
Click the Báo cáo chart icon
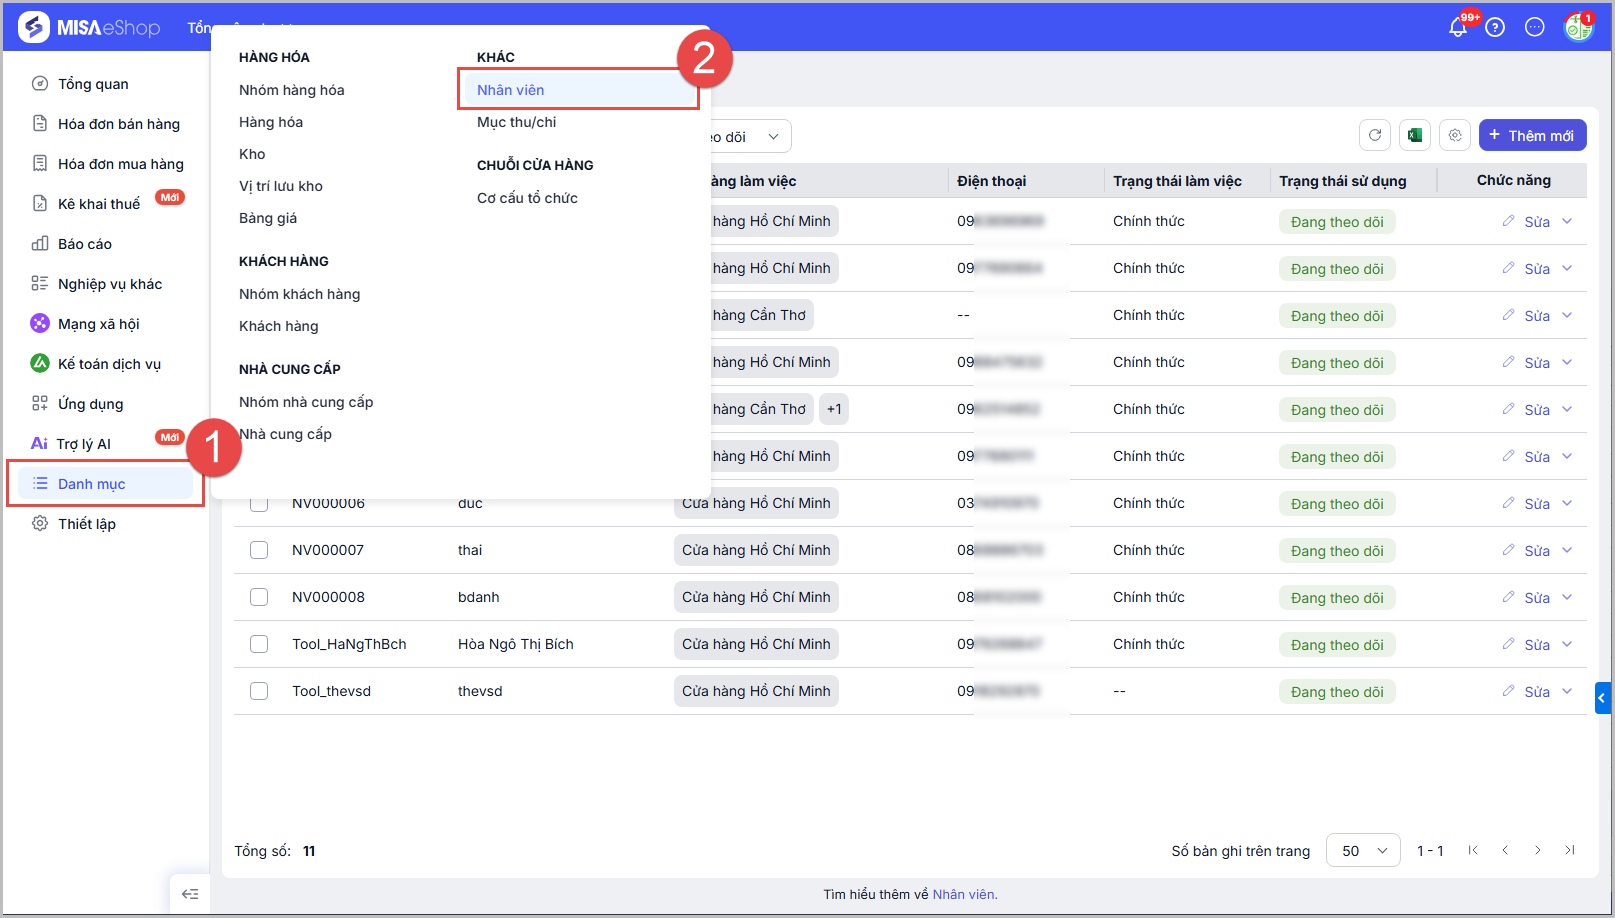pos(40,243)
